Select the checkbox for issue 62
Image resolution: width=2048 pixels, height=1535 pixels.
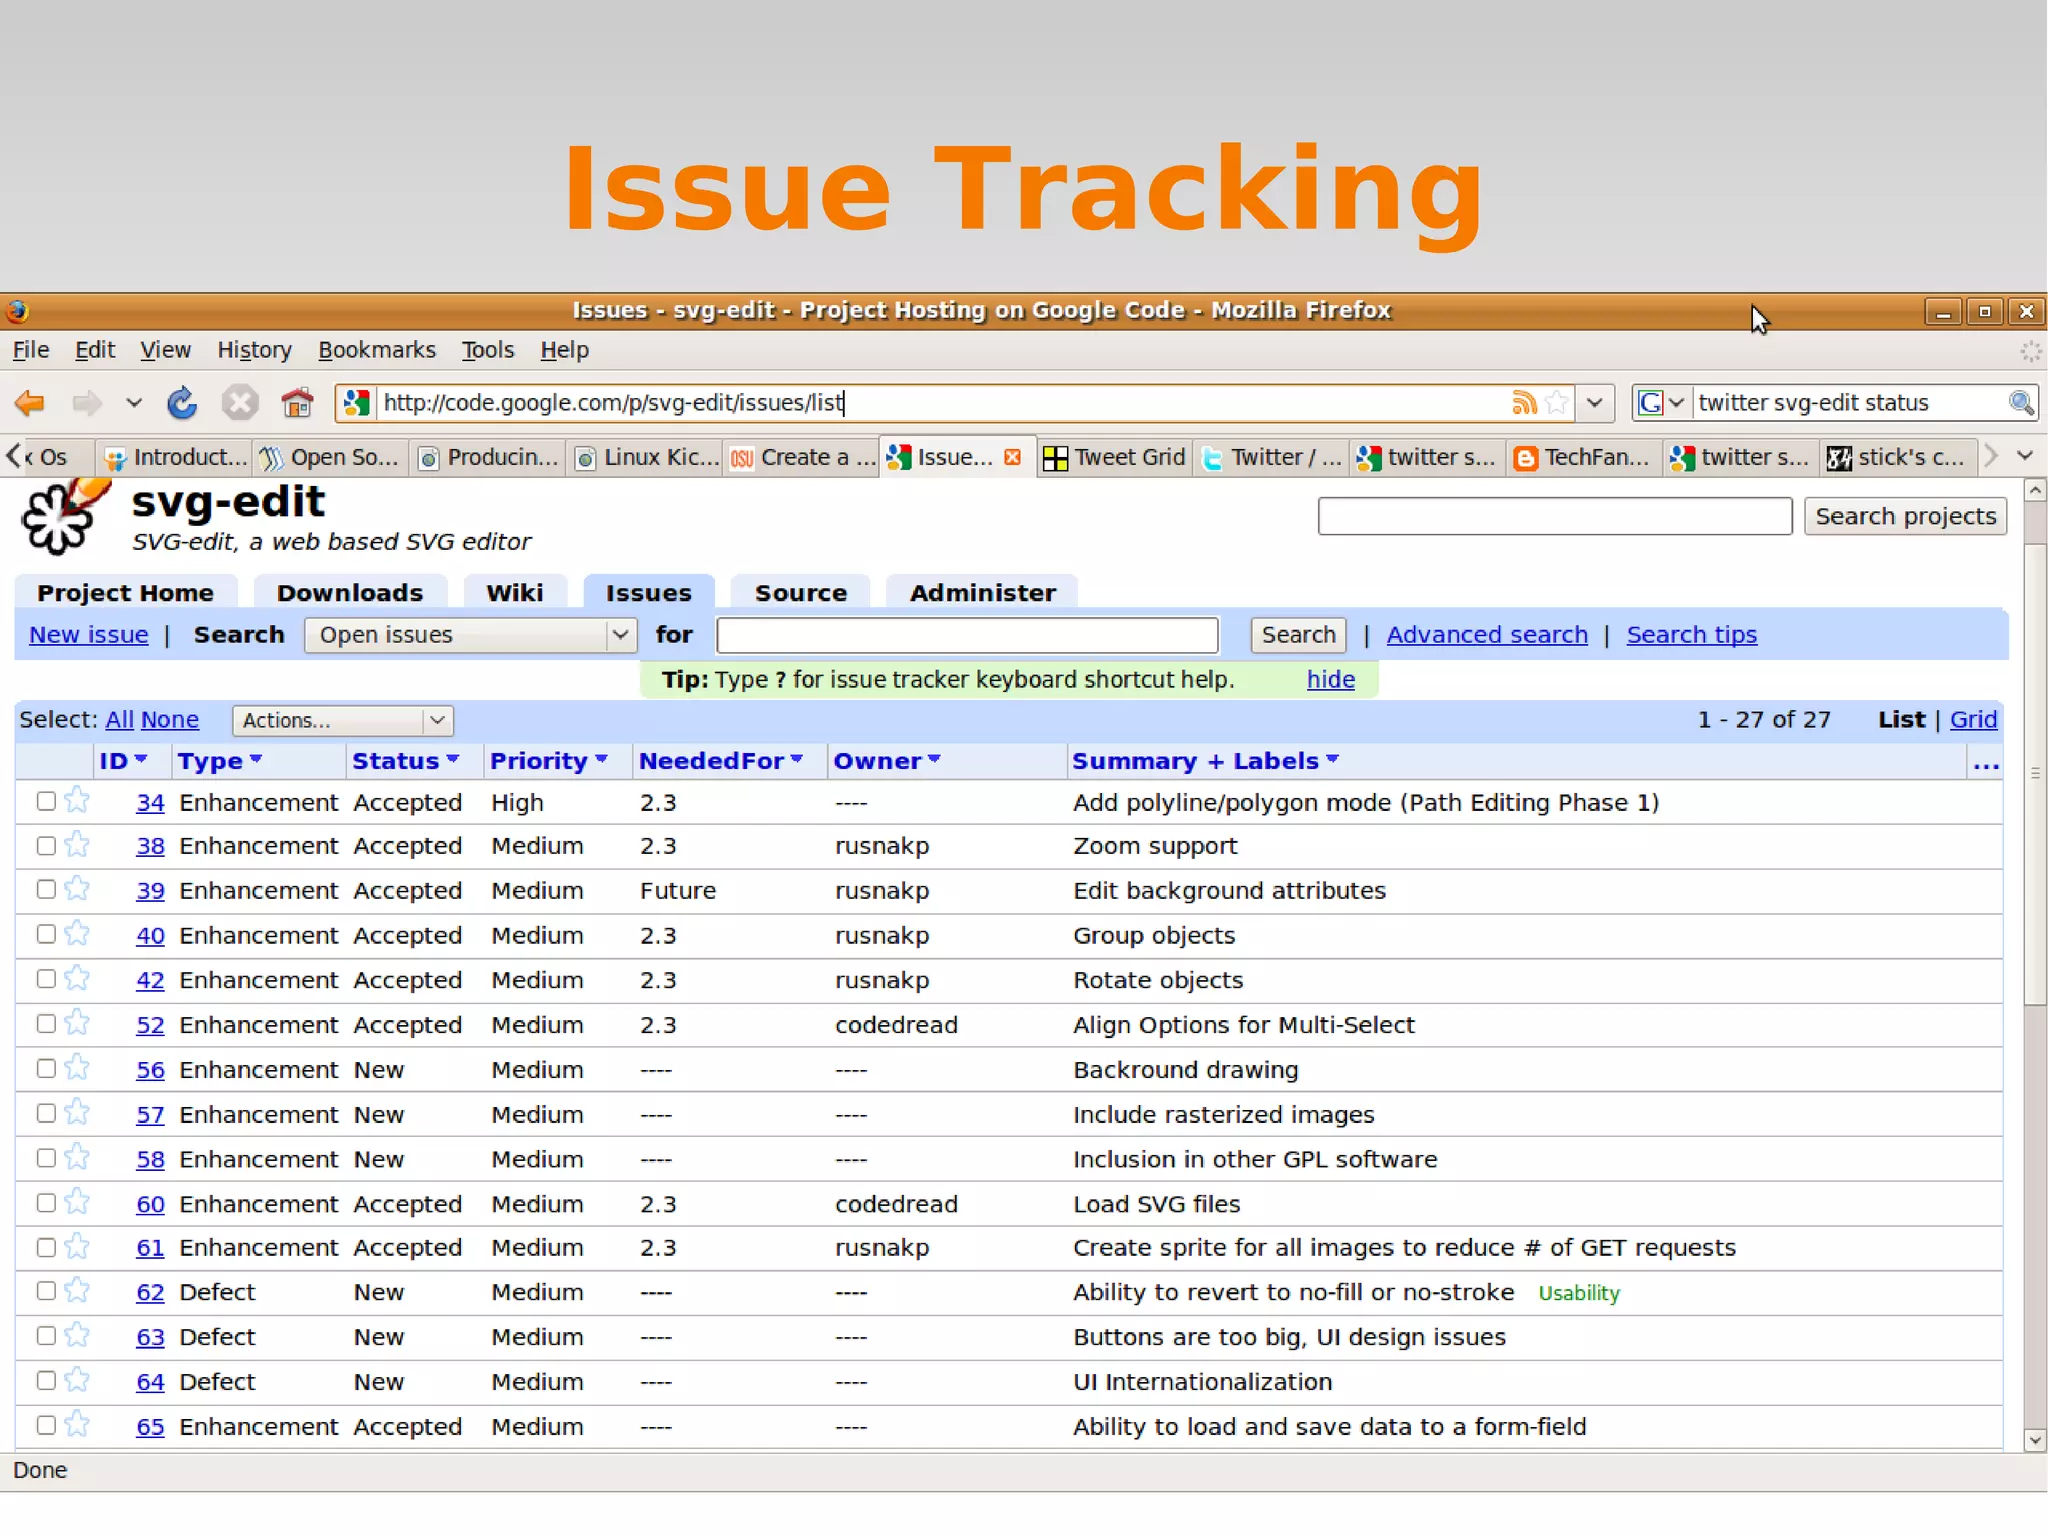coord(46,1291)
